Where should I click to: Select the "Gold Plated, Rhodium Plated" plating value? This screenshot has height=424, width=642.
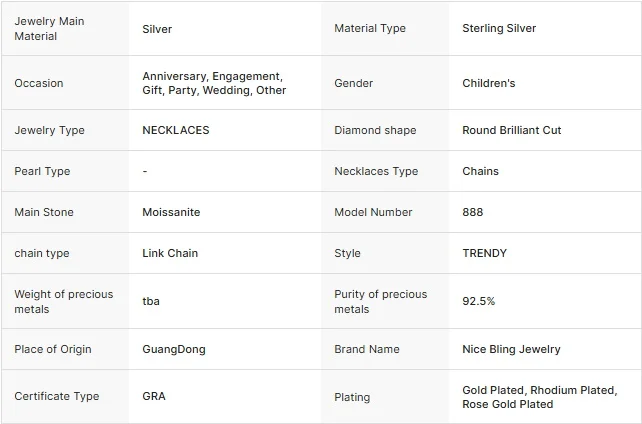539,390
